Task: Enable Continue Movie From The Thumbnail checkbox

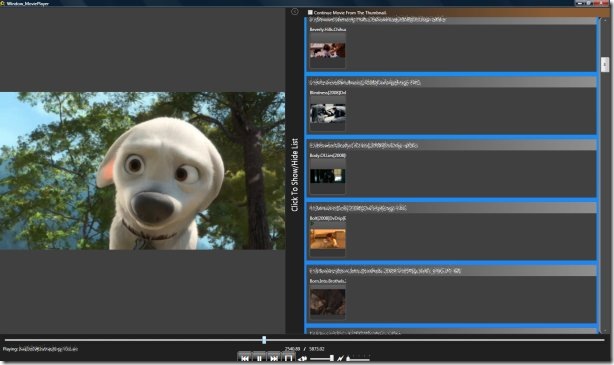Action: (310, 13)
